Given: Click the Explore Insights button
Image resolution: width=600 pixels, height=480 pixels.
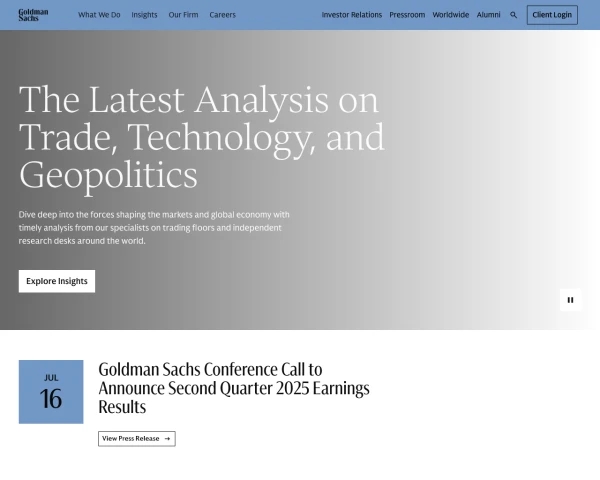Looking at the screenshot, I should (57, 281).
